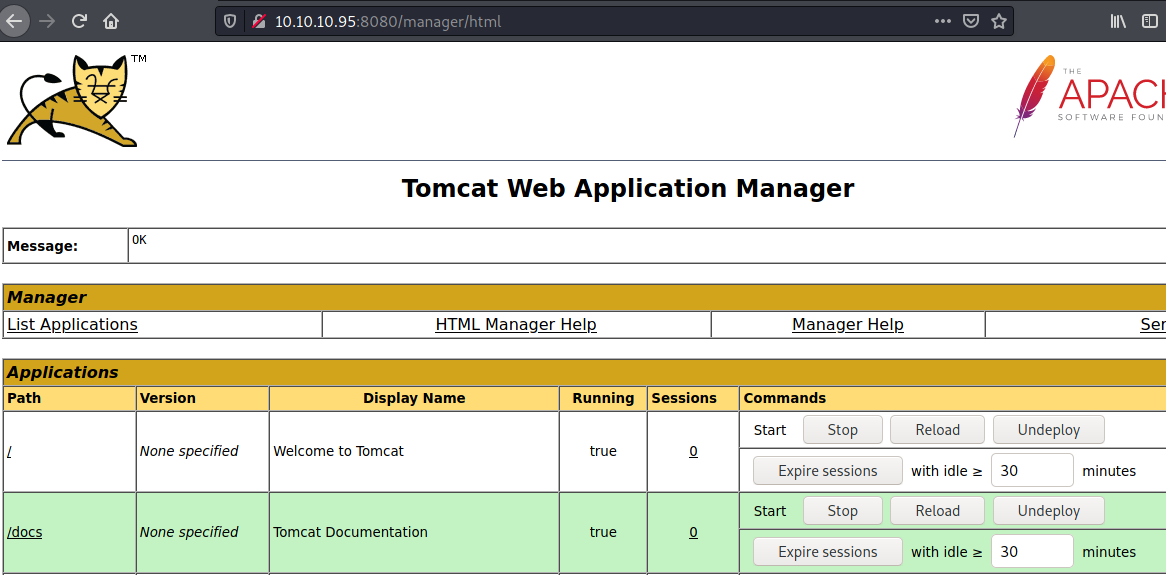Reload the Tomcat Documentation application
Image resolution: width=1166 pixels, height=575 pixels.
937,510
